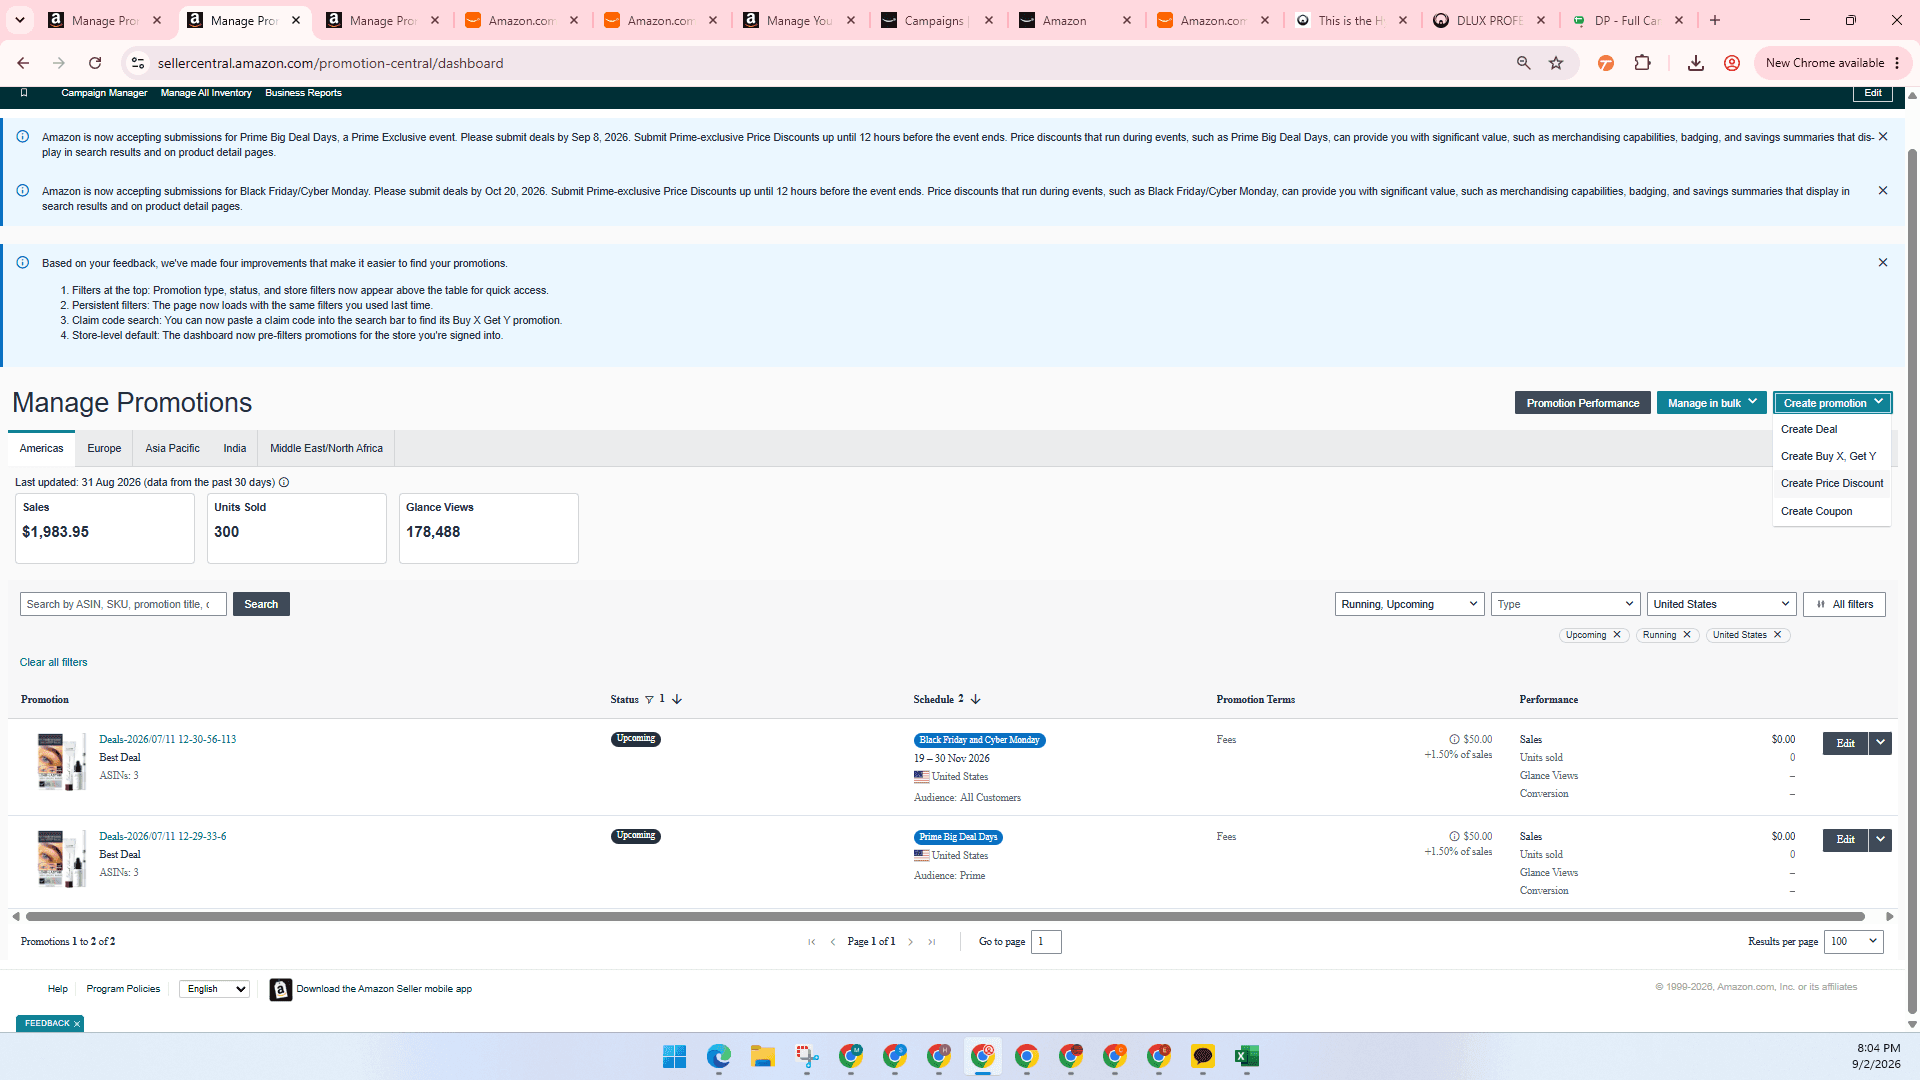Image resolution: width=1920 pixels, height=1080 pixels.
Task: Open All filters button
Action: (1844, 604)
